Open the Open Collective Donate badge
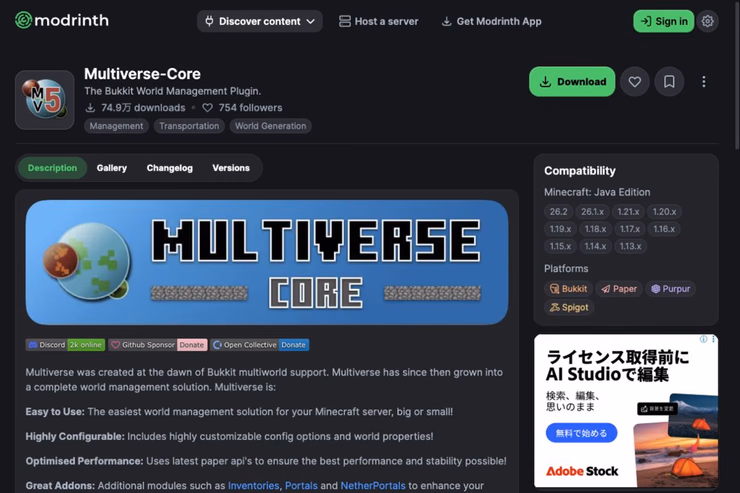This screenshot has height=493, width=740. 260,345
